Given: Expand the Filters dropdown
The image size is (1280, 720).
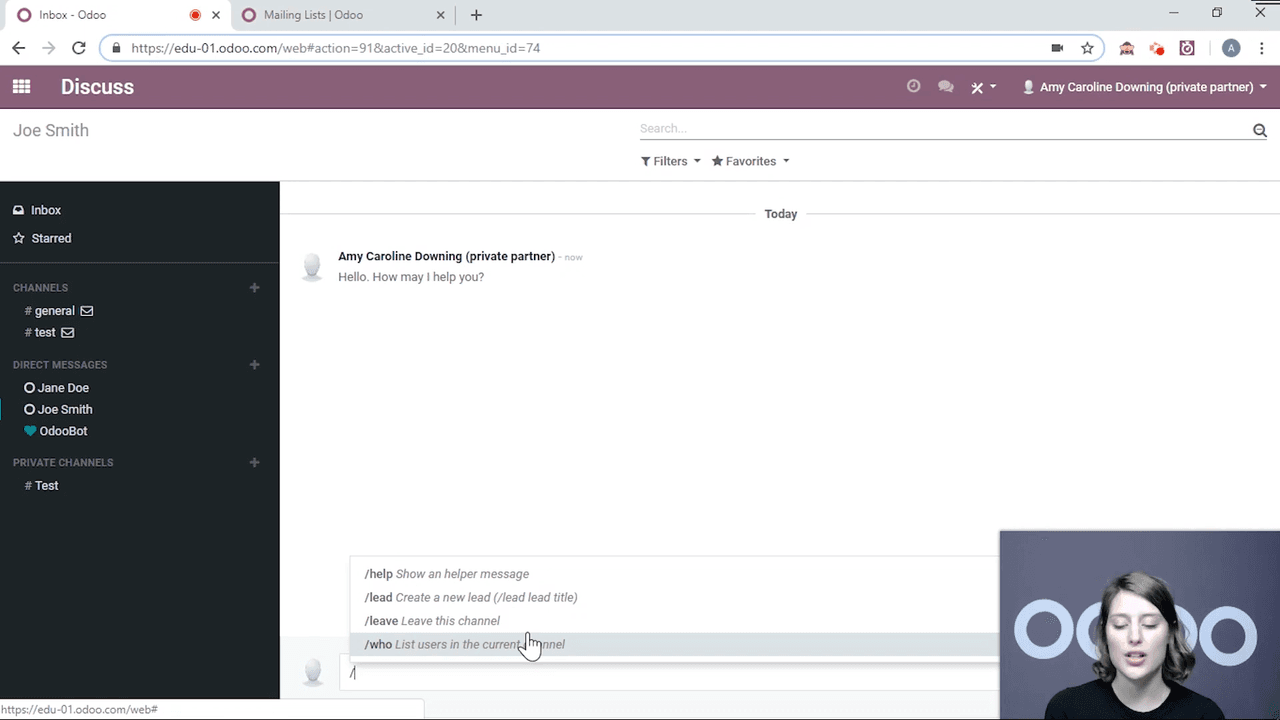Looking at the screenshot, I should pos(670,161).
